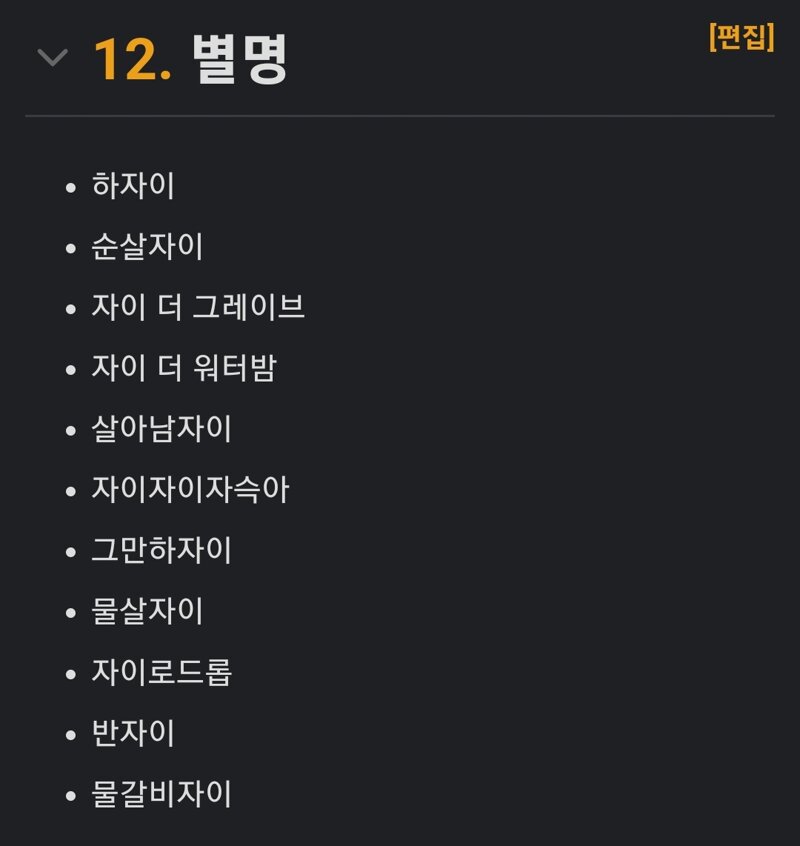Image resolution: width=800 pixels, height=846 pixels.
Task: Collapse the 별명 section using the chevron
Action: (x=52, y=59)
